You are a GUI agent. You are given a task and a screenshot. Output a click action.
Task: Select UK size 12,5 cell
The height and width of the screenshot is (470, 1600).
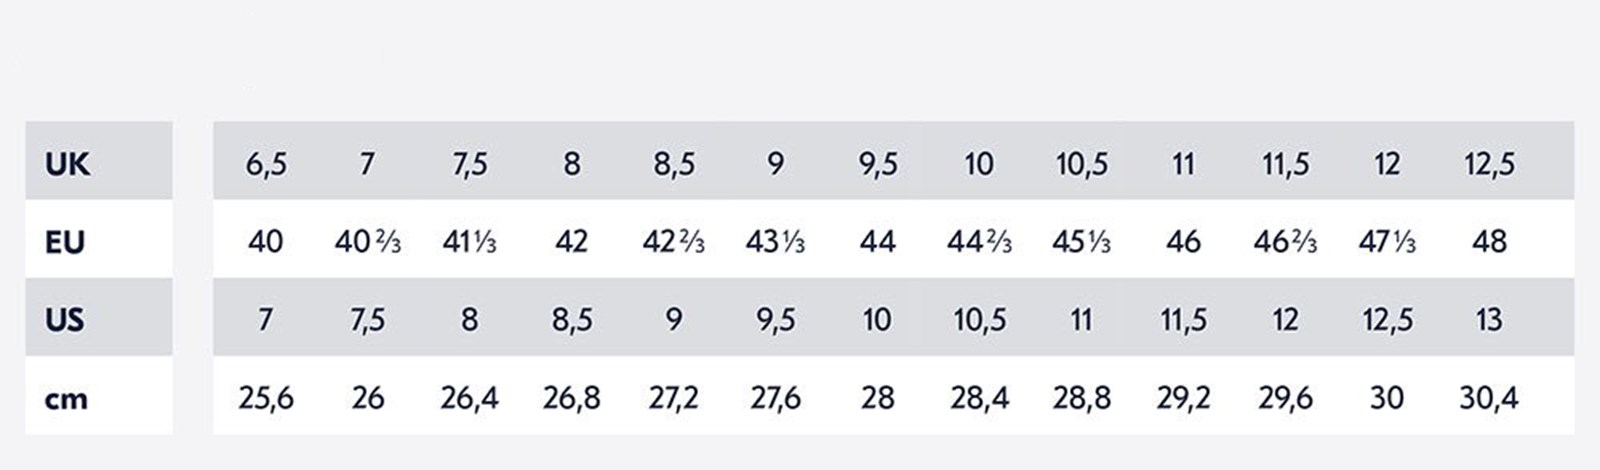[x=1489, y=164]
